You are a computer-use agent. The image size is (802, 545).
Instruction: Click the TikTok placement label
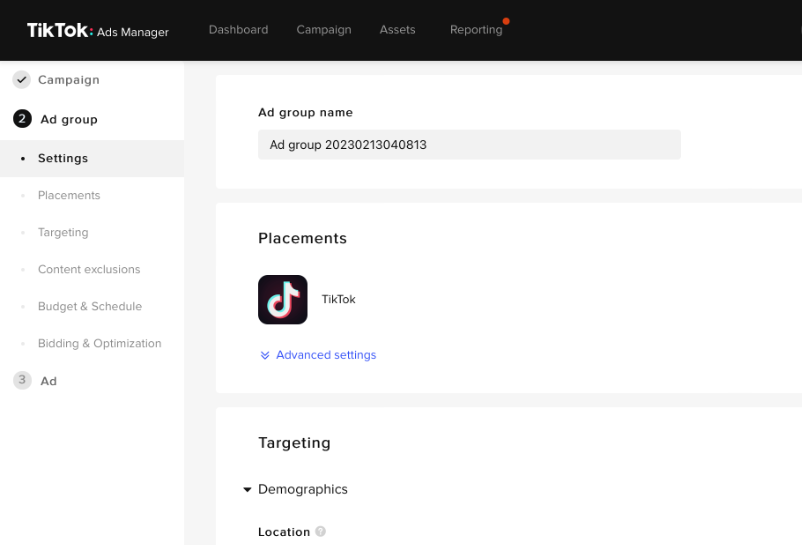[x=338, y=299]
